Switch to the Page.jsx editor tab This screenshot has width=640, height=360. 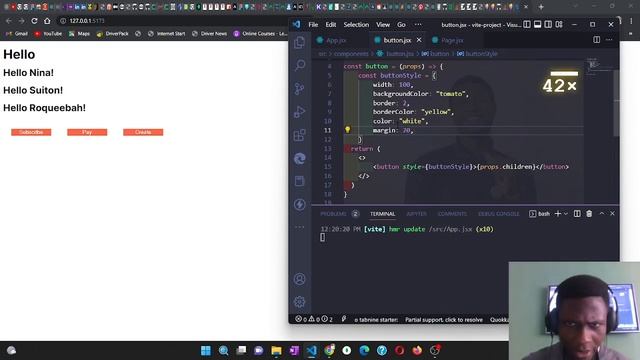(452, 40)
